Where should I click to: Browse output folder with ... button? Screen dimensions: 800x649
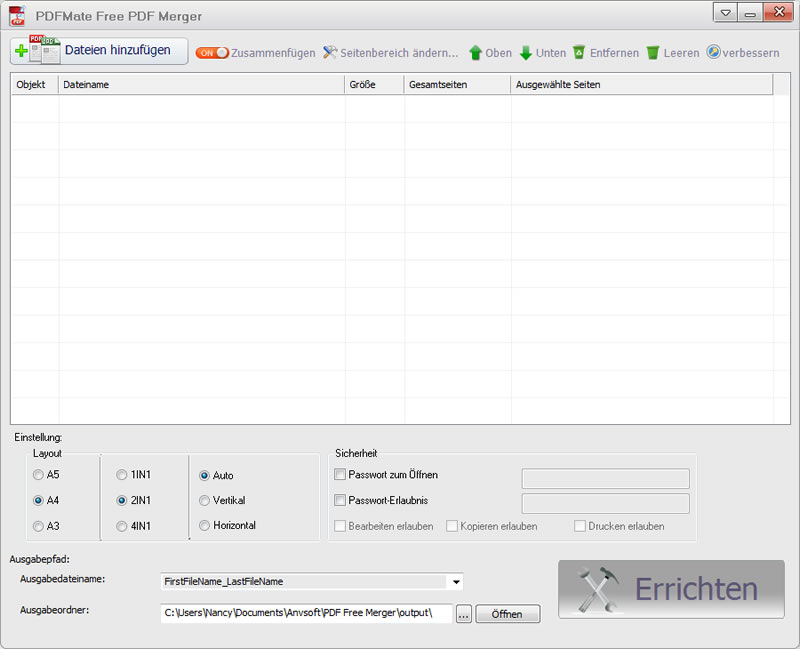coord(463,614)
